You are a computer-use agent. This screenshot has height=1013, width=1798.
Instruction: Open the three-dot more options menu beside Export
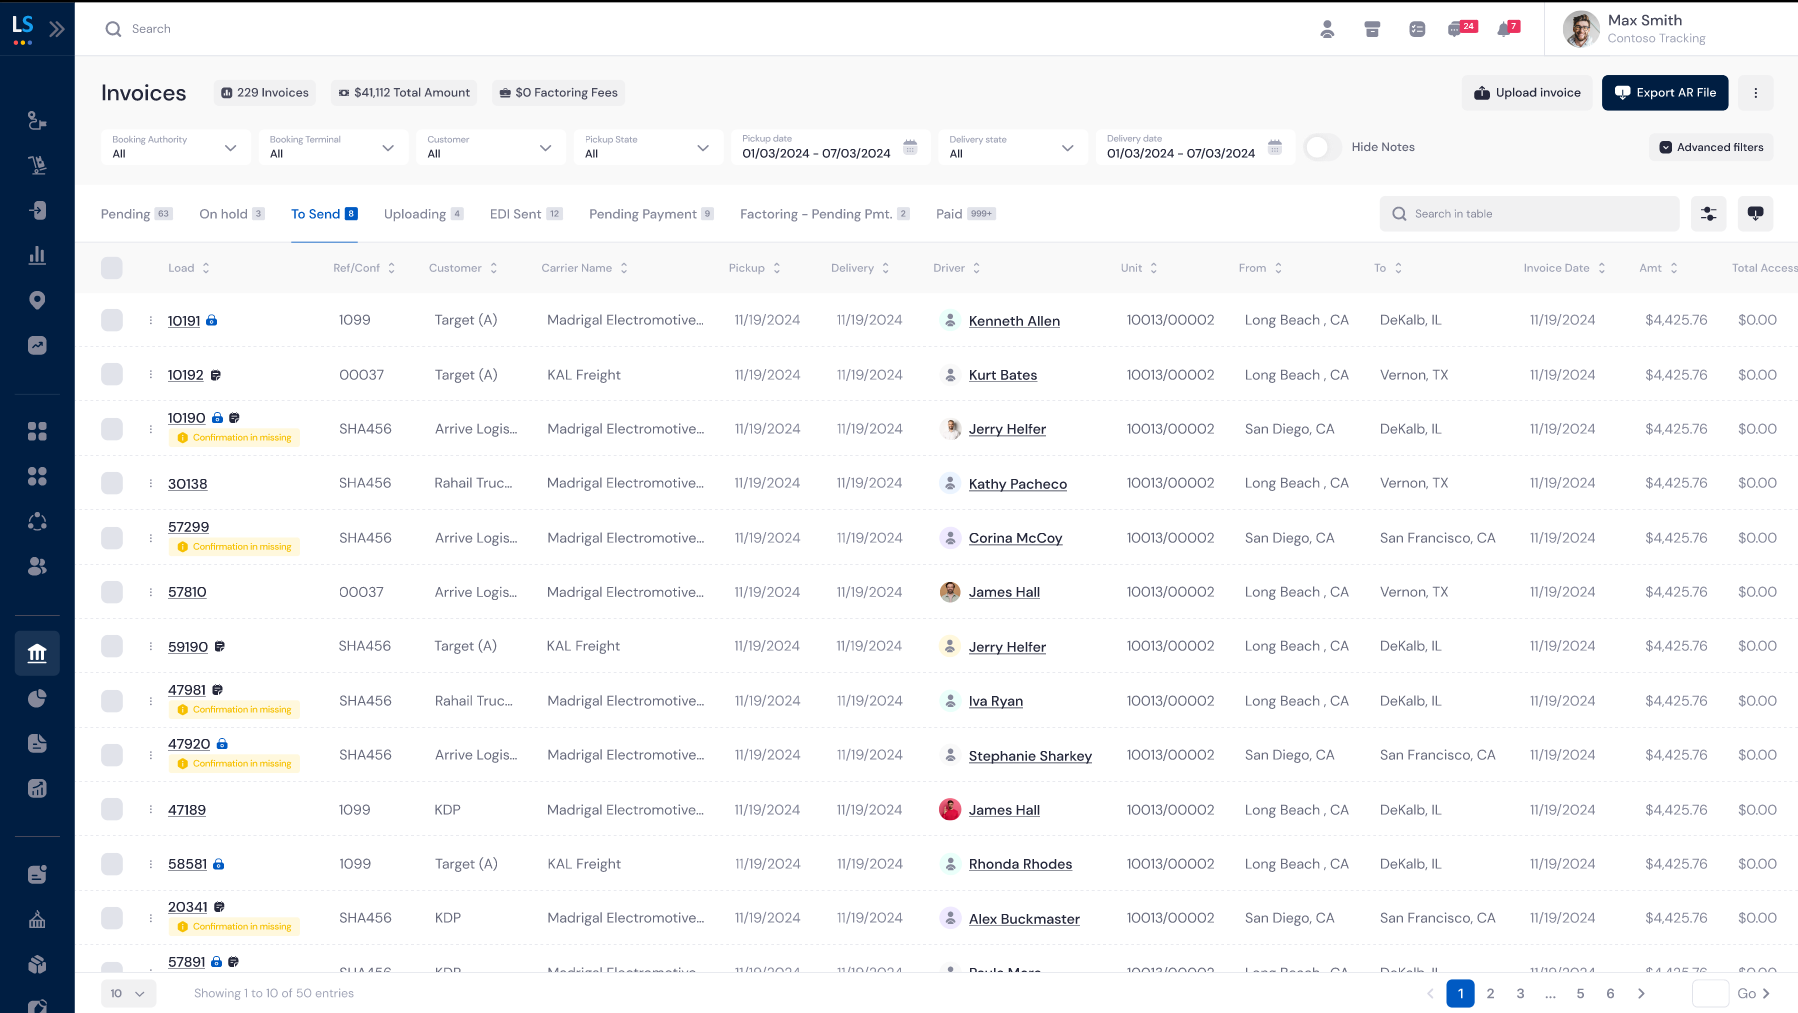click(x=1755, y=93)
